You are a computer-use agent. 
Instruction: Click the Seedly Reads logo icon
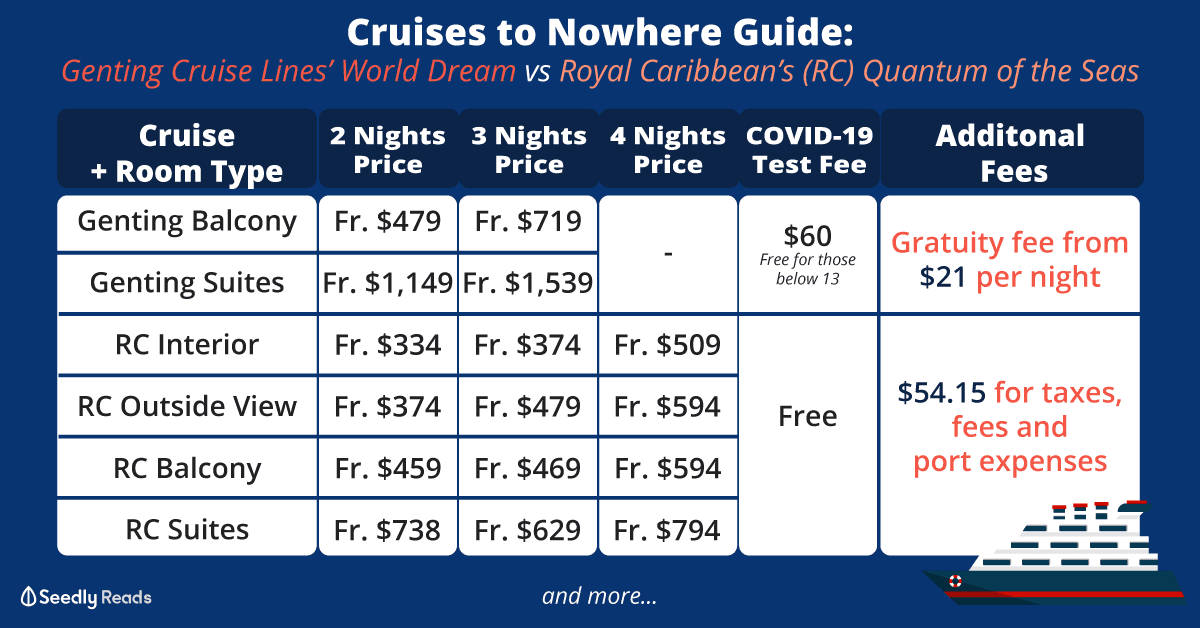pos(28,597)
